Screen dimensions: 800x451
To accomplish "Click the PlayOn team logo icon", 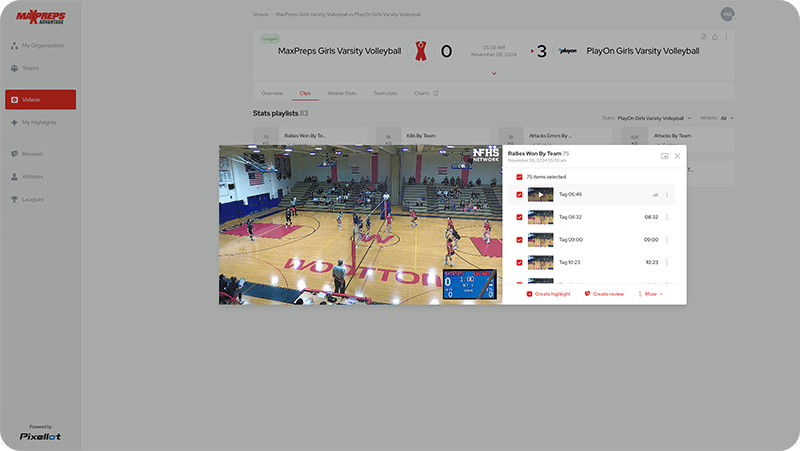I will coord(567,51).
